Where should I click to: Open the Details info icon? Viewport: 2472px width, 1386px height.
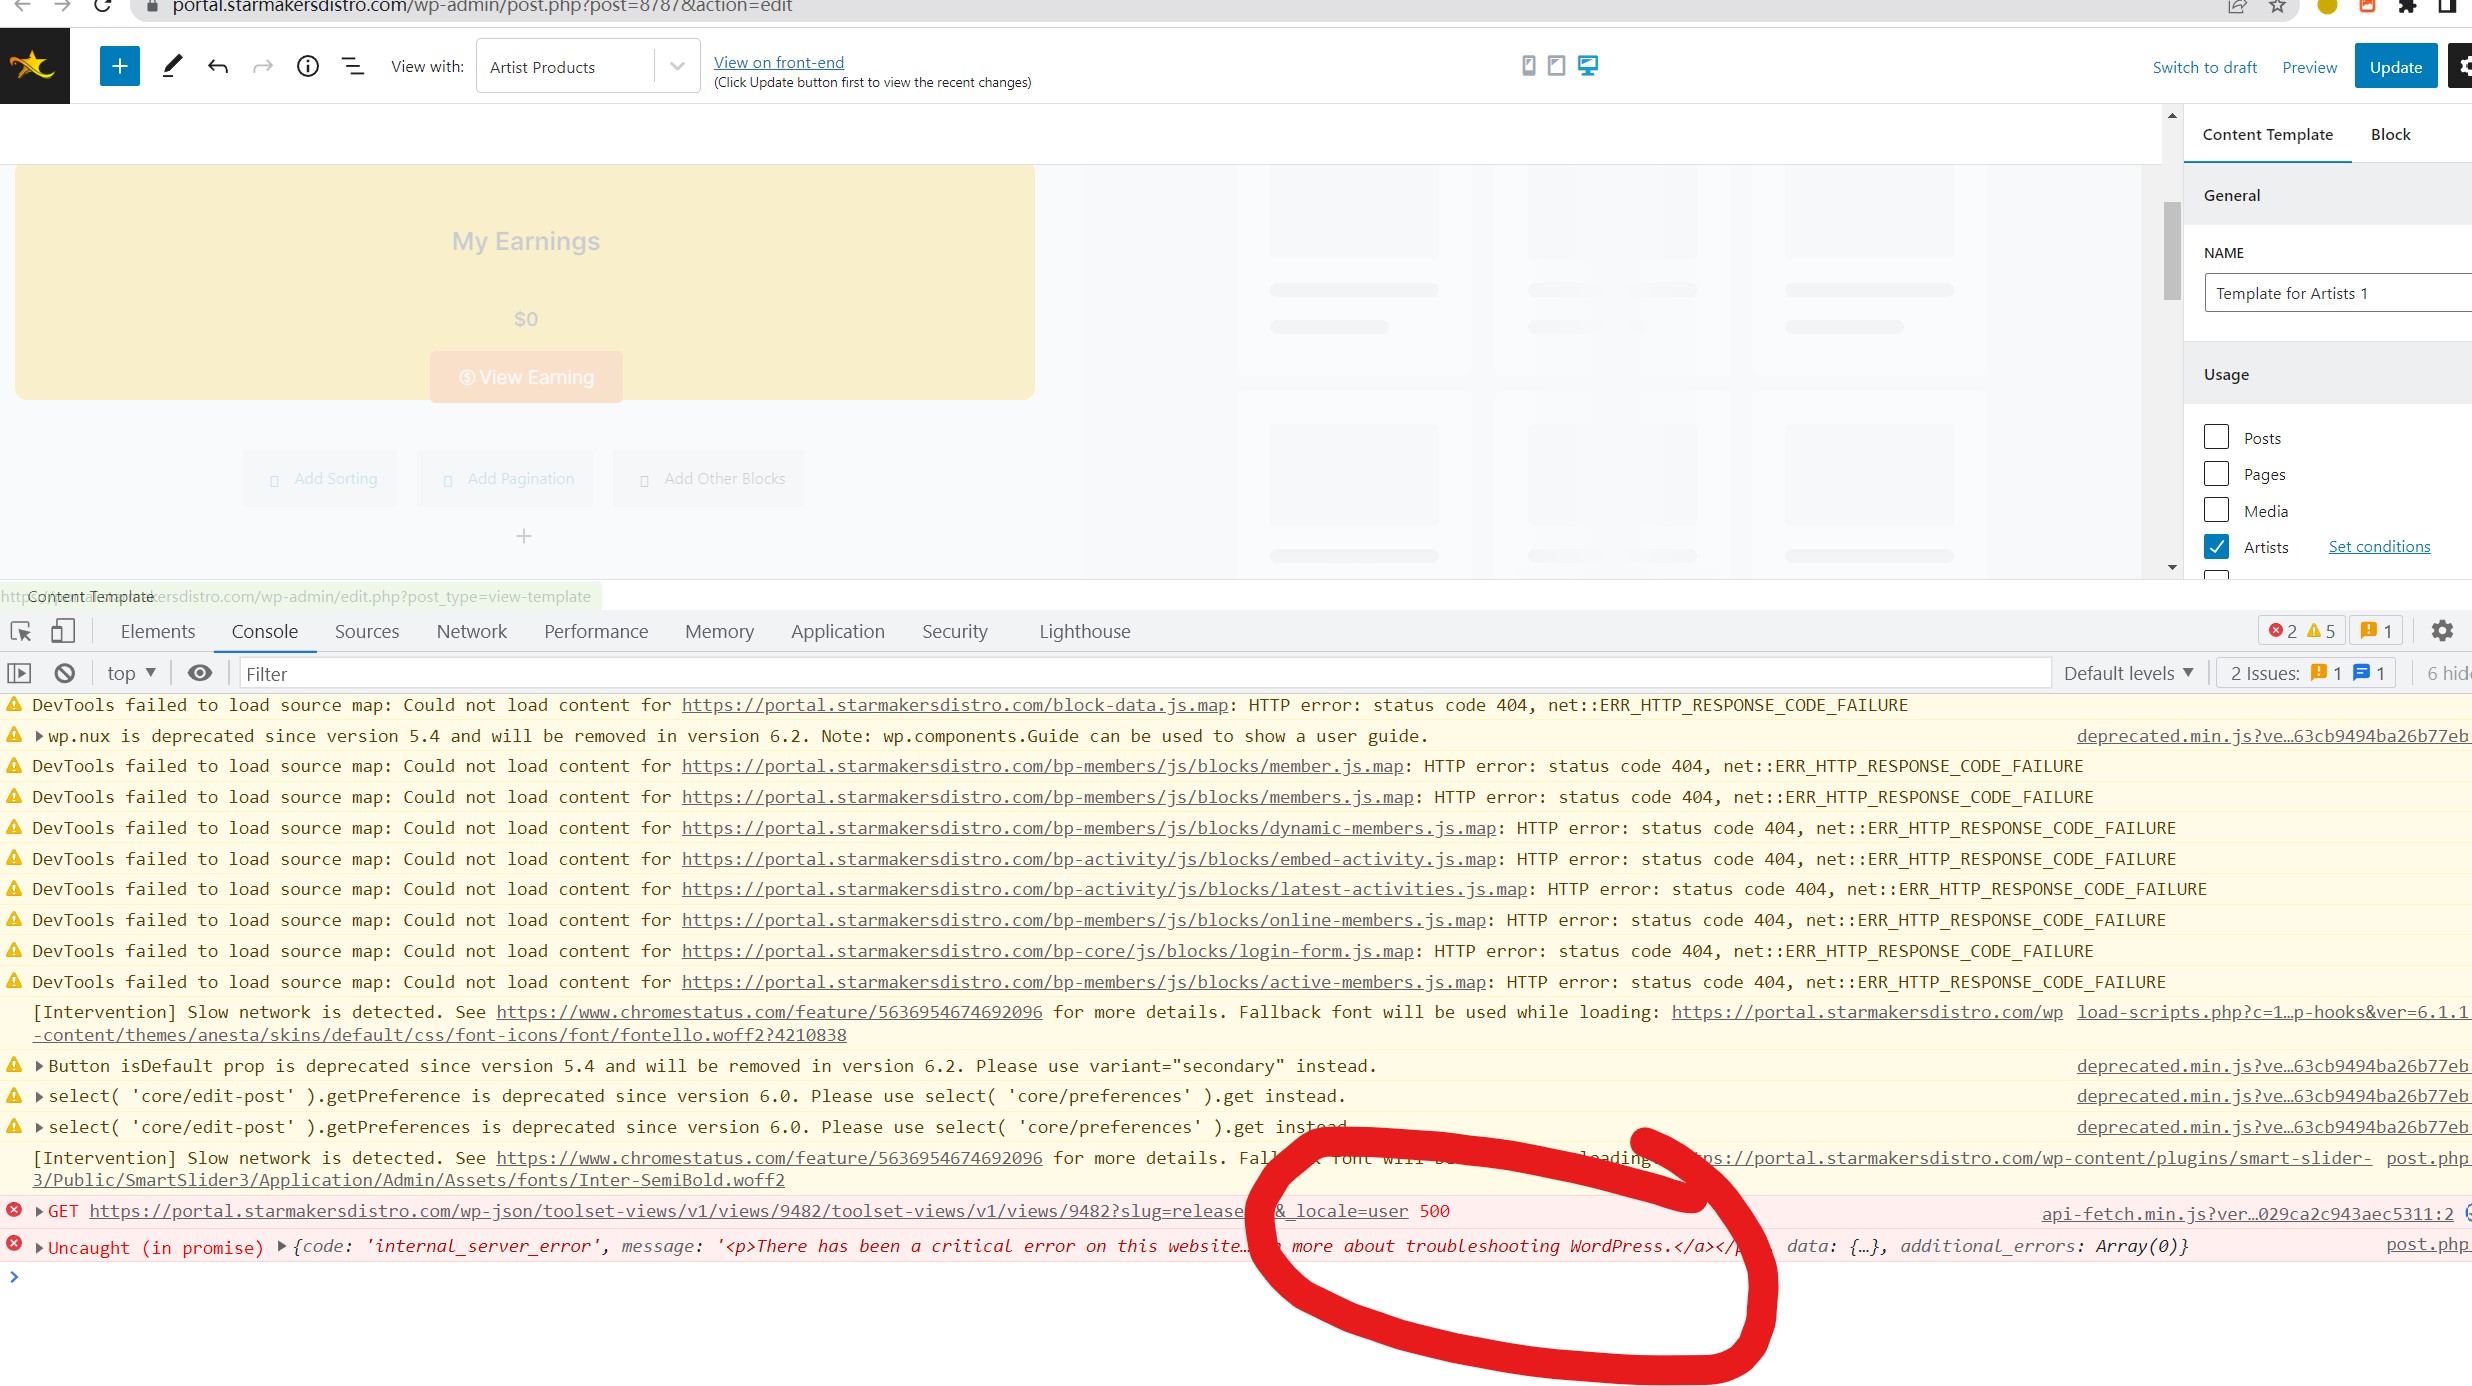[308, 66]
